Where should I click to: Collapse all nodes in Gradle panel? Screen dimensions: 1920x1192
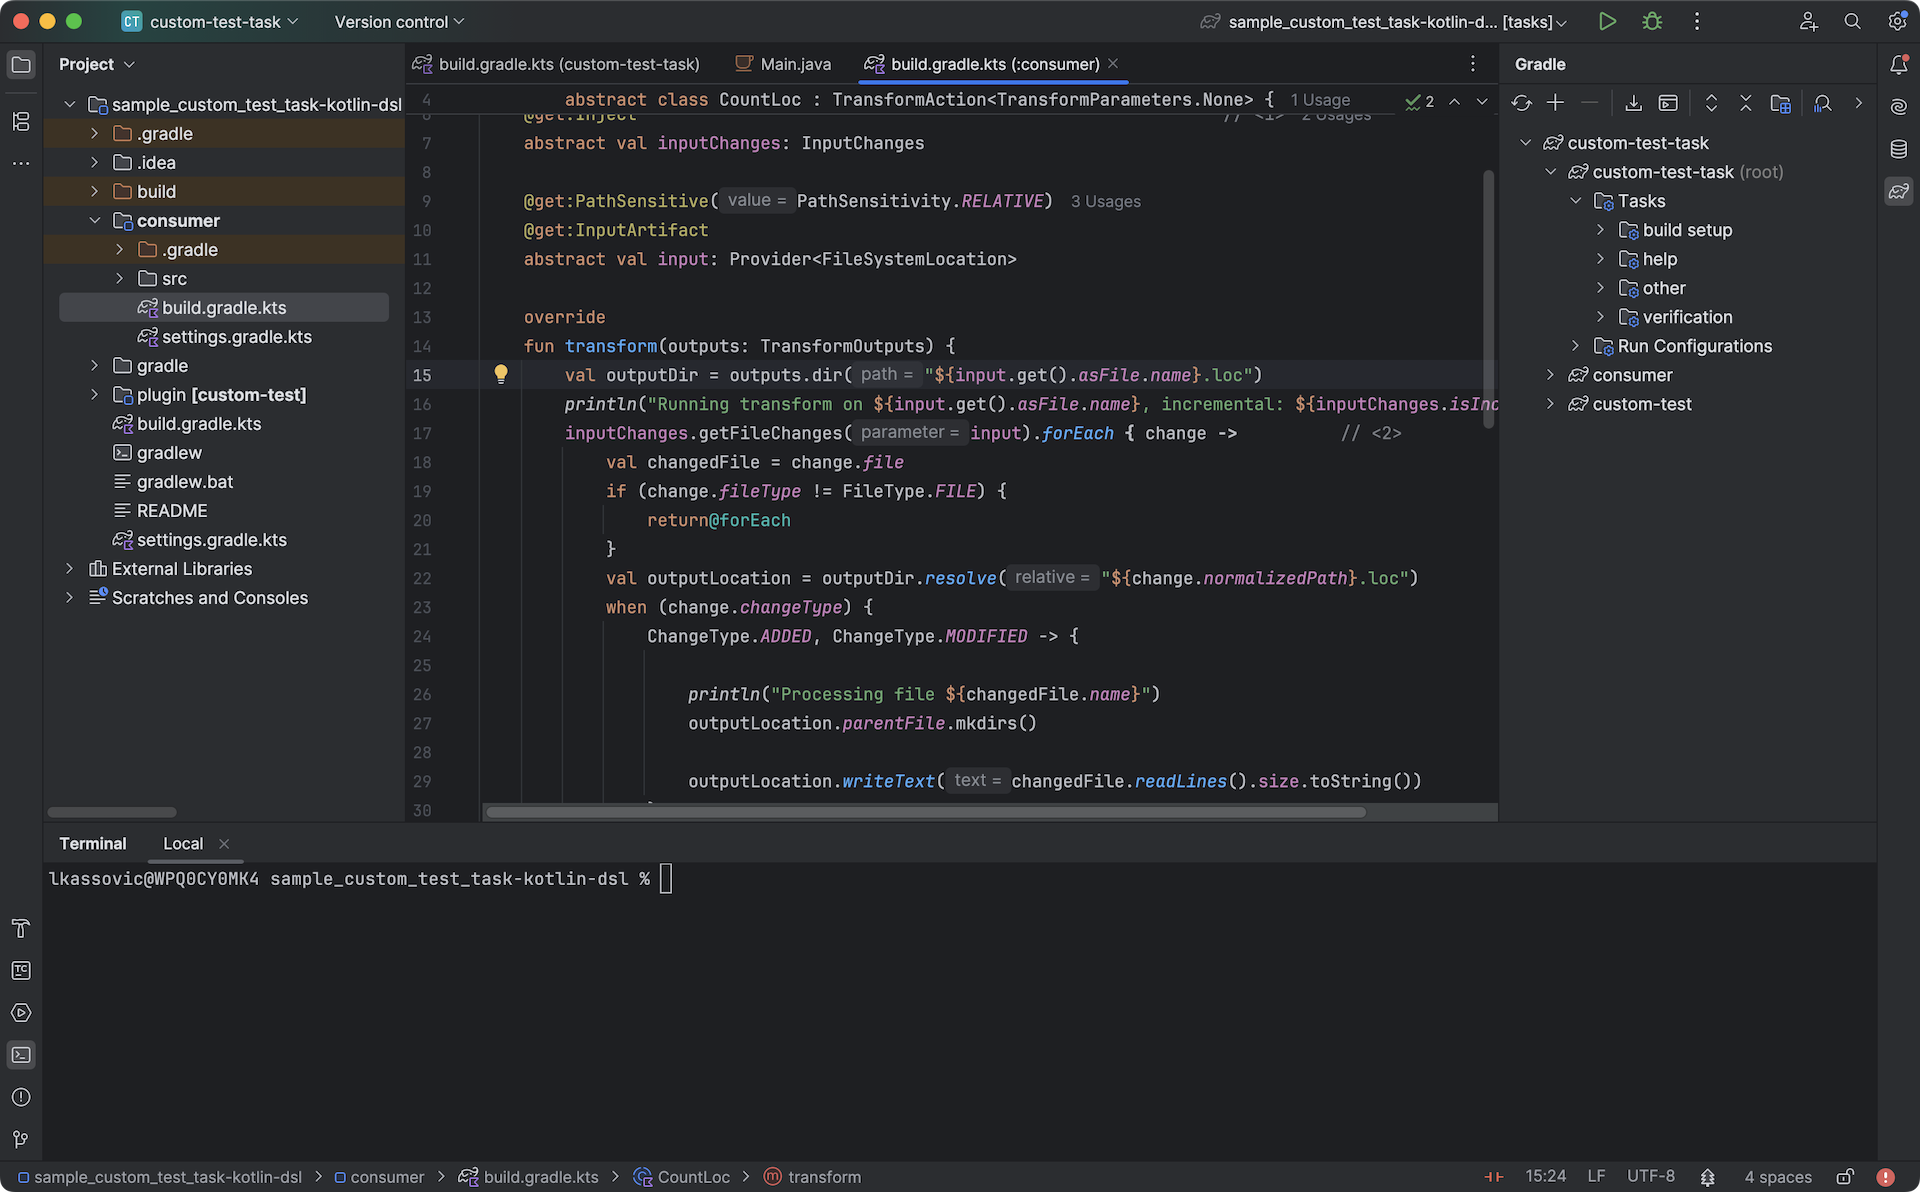(x=1745, y=103)
